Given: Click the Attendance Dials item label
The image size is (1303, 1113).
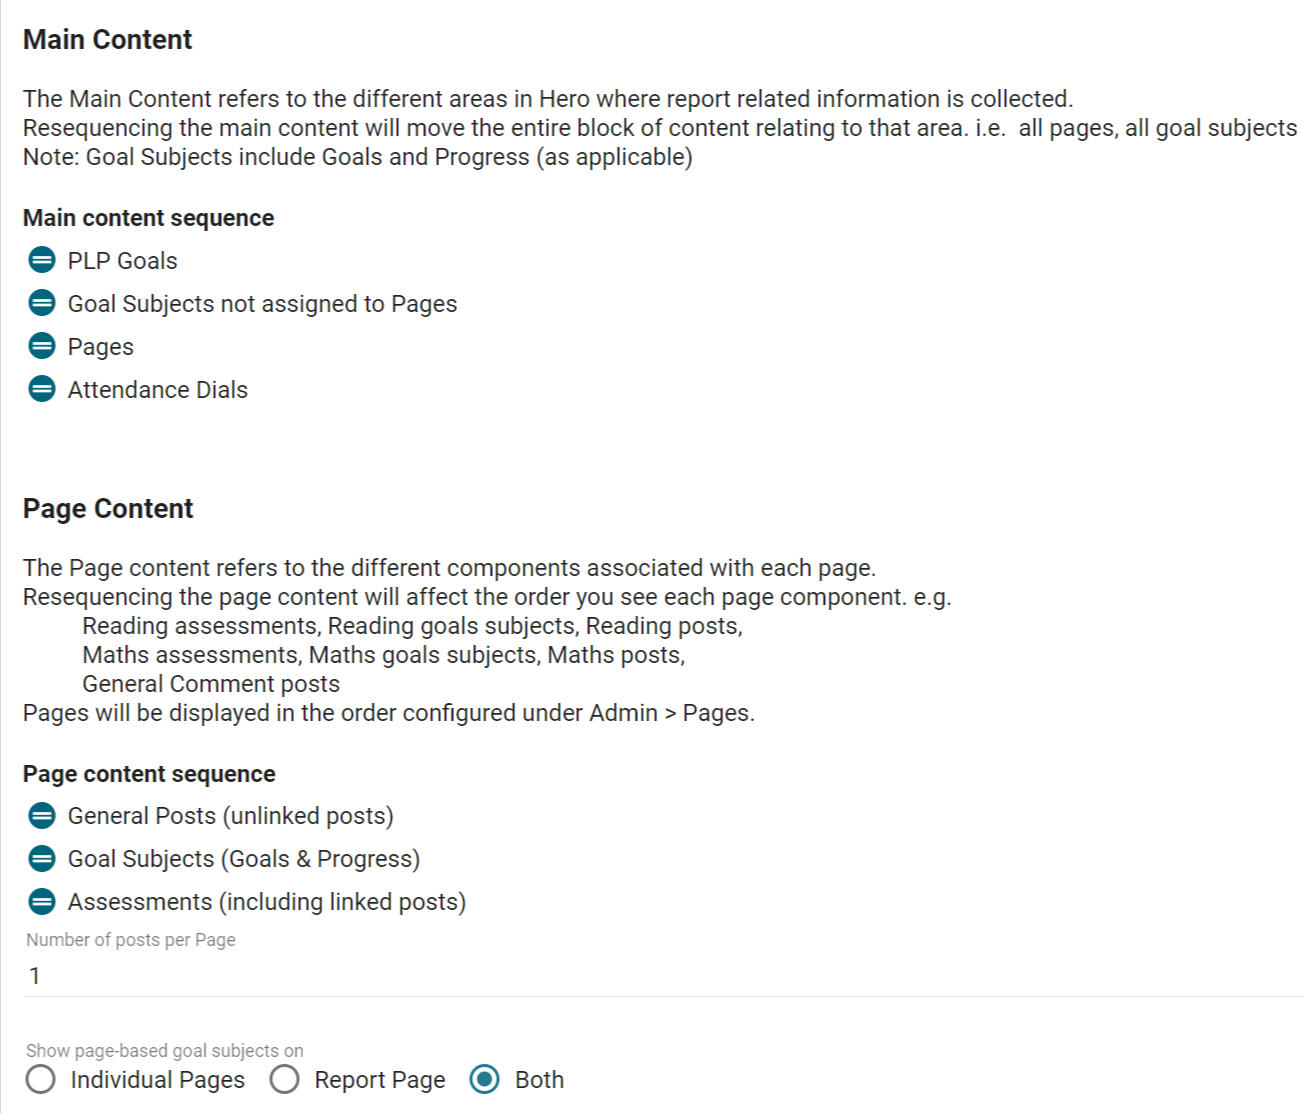Looking at the screenshot, I should coord(158,390).
